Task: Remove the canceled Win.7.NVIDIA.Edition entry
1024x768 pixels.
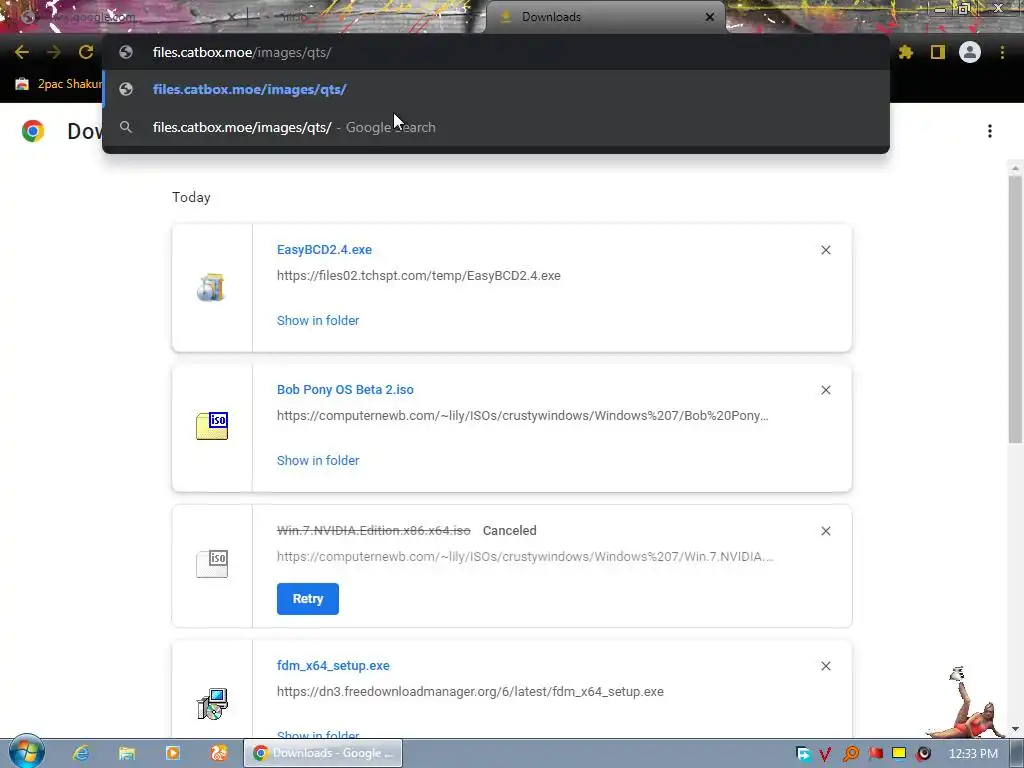Action: [x=825, y=531]
